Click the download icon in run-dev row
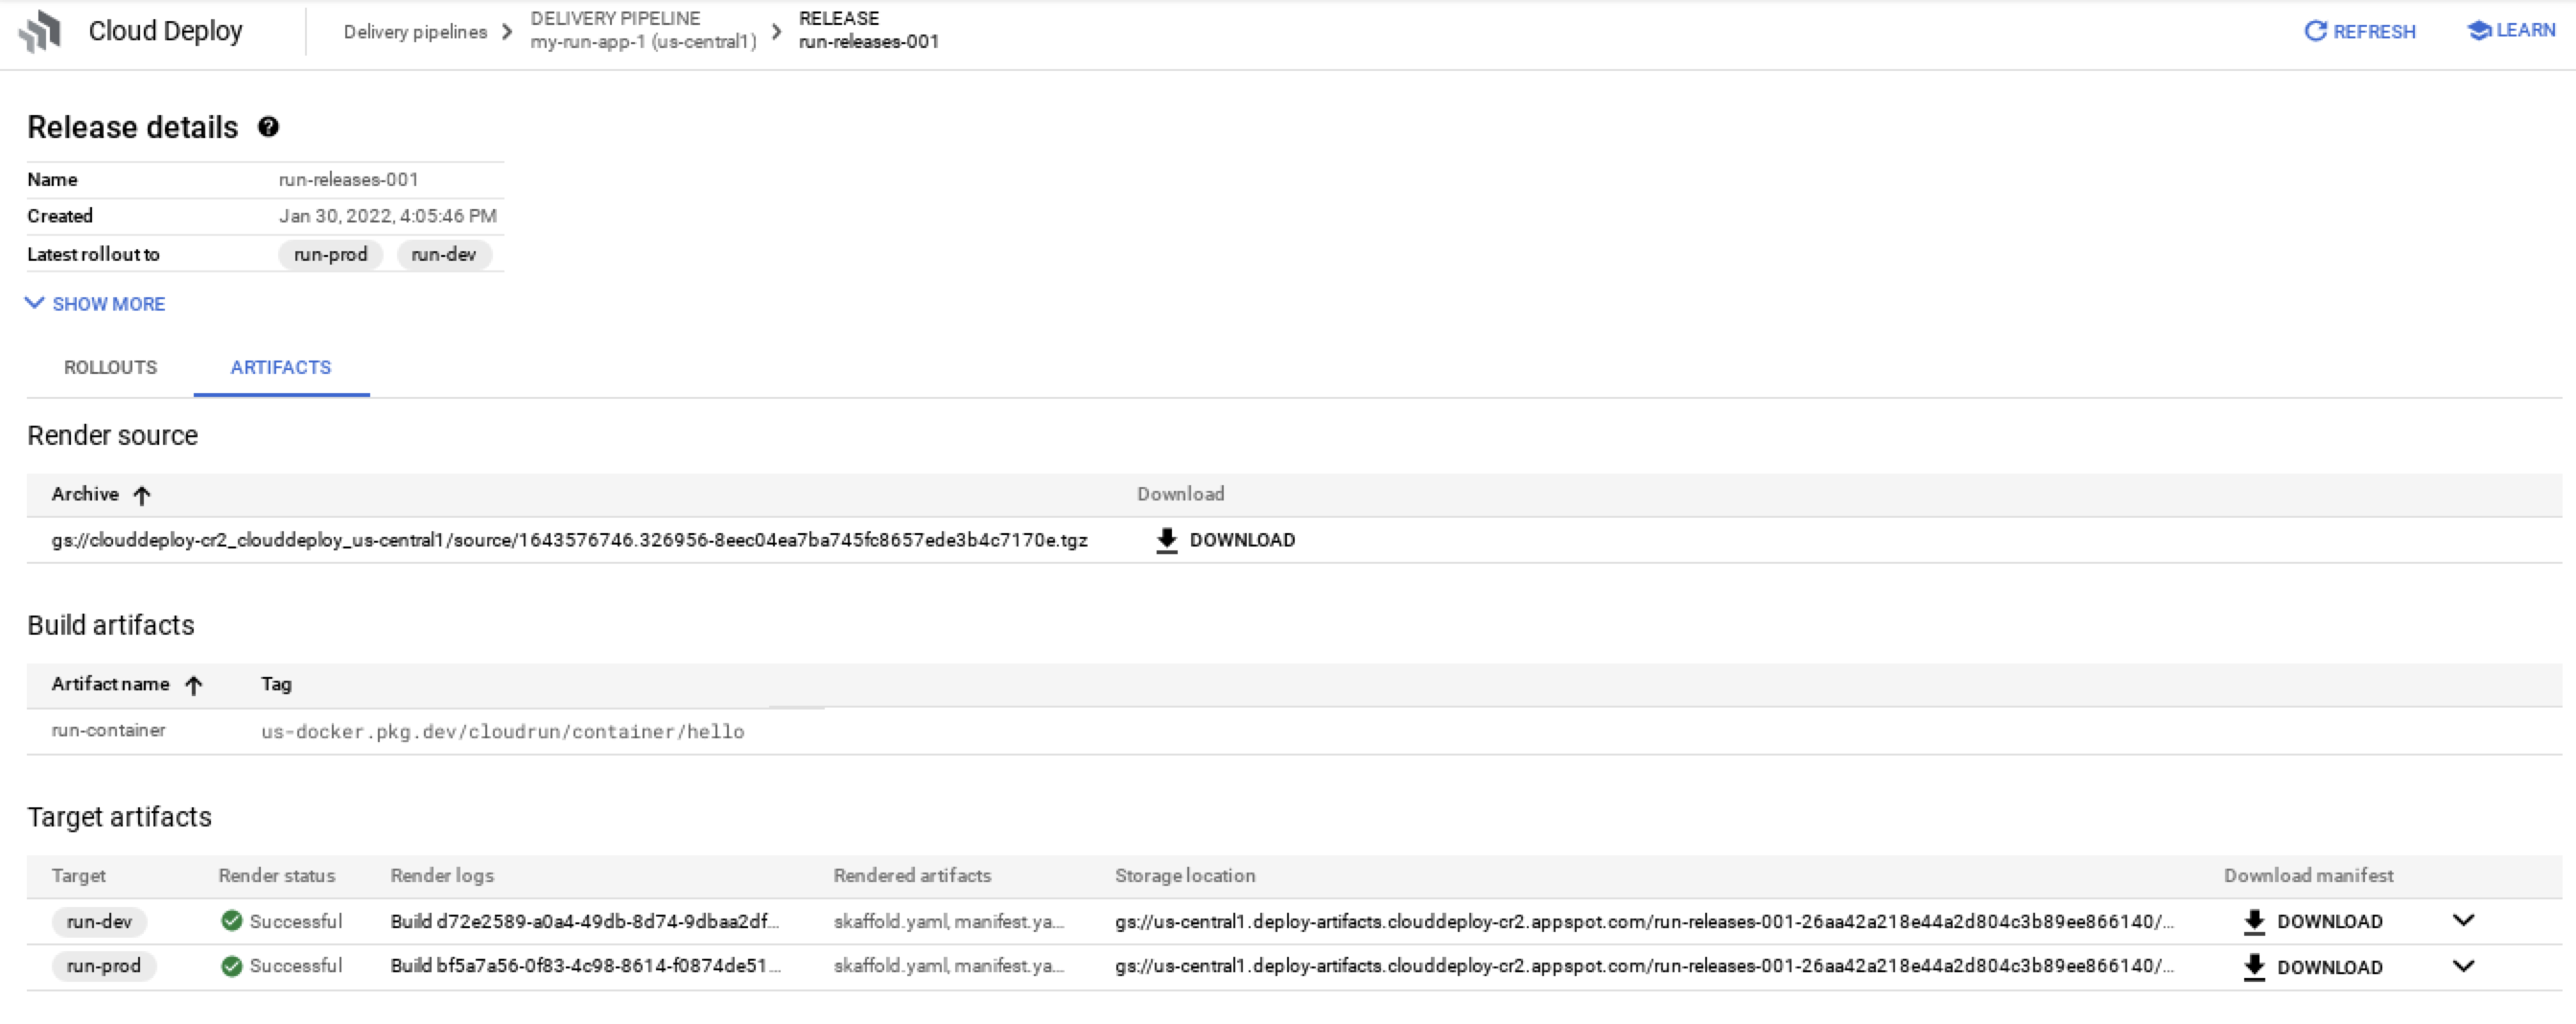 [x=2254, y=922]
